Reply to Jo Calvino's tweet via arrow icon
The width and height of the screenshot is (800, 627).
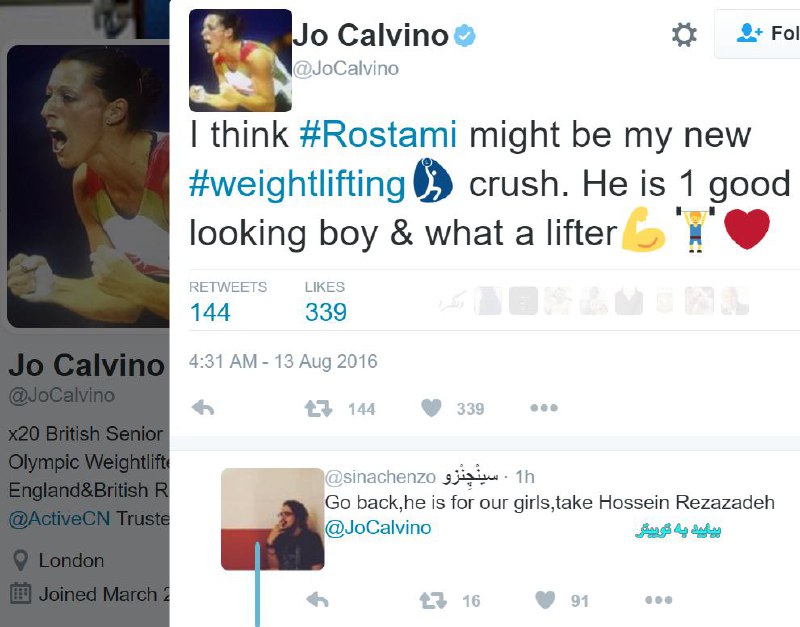tap(203, 408)
